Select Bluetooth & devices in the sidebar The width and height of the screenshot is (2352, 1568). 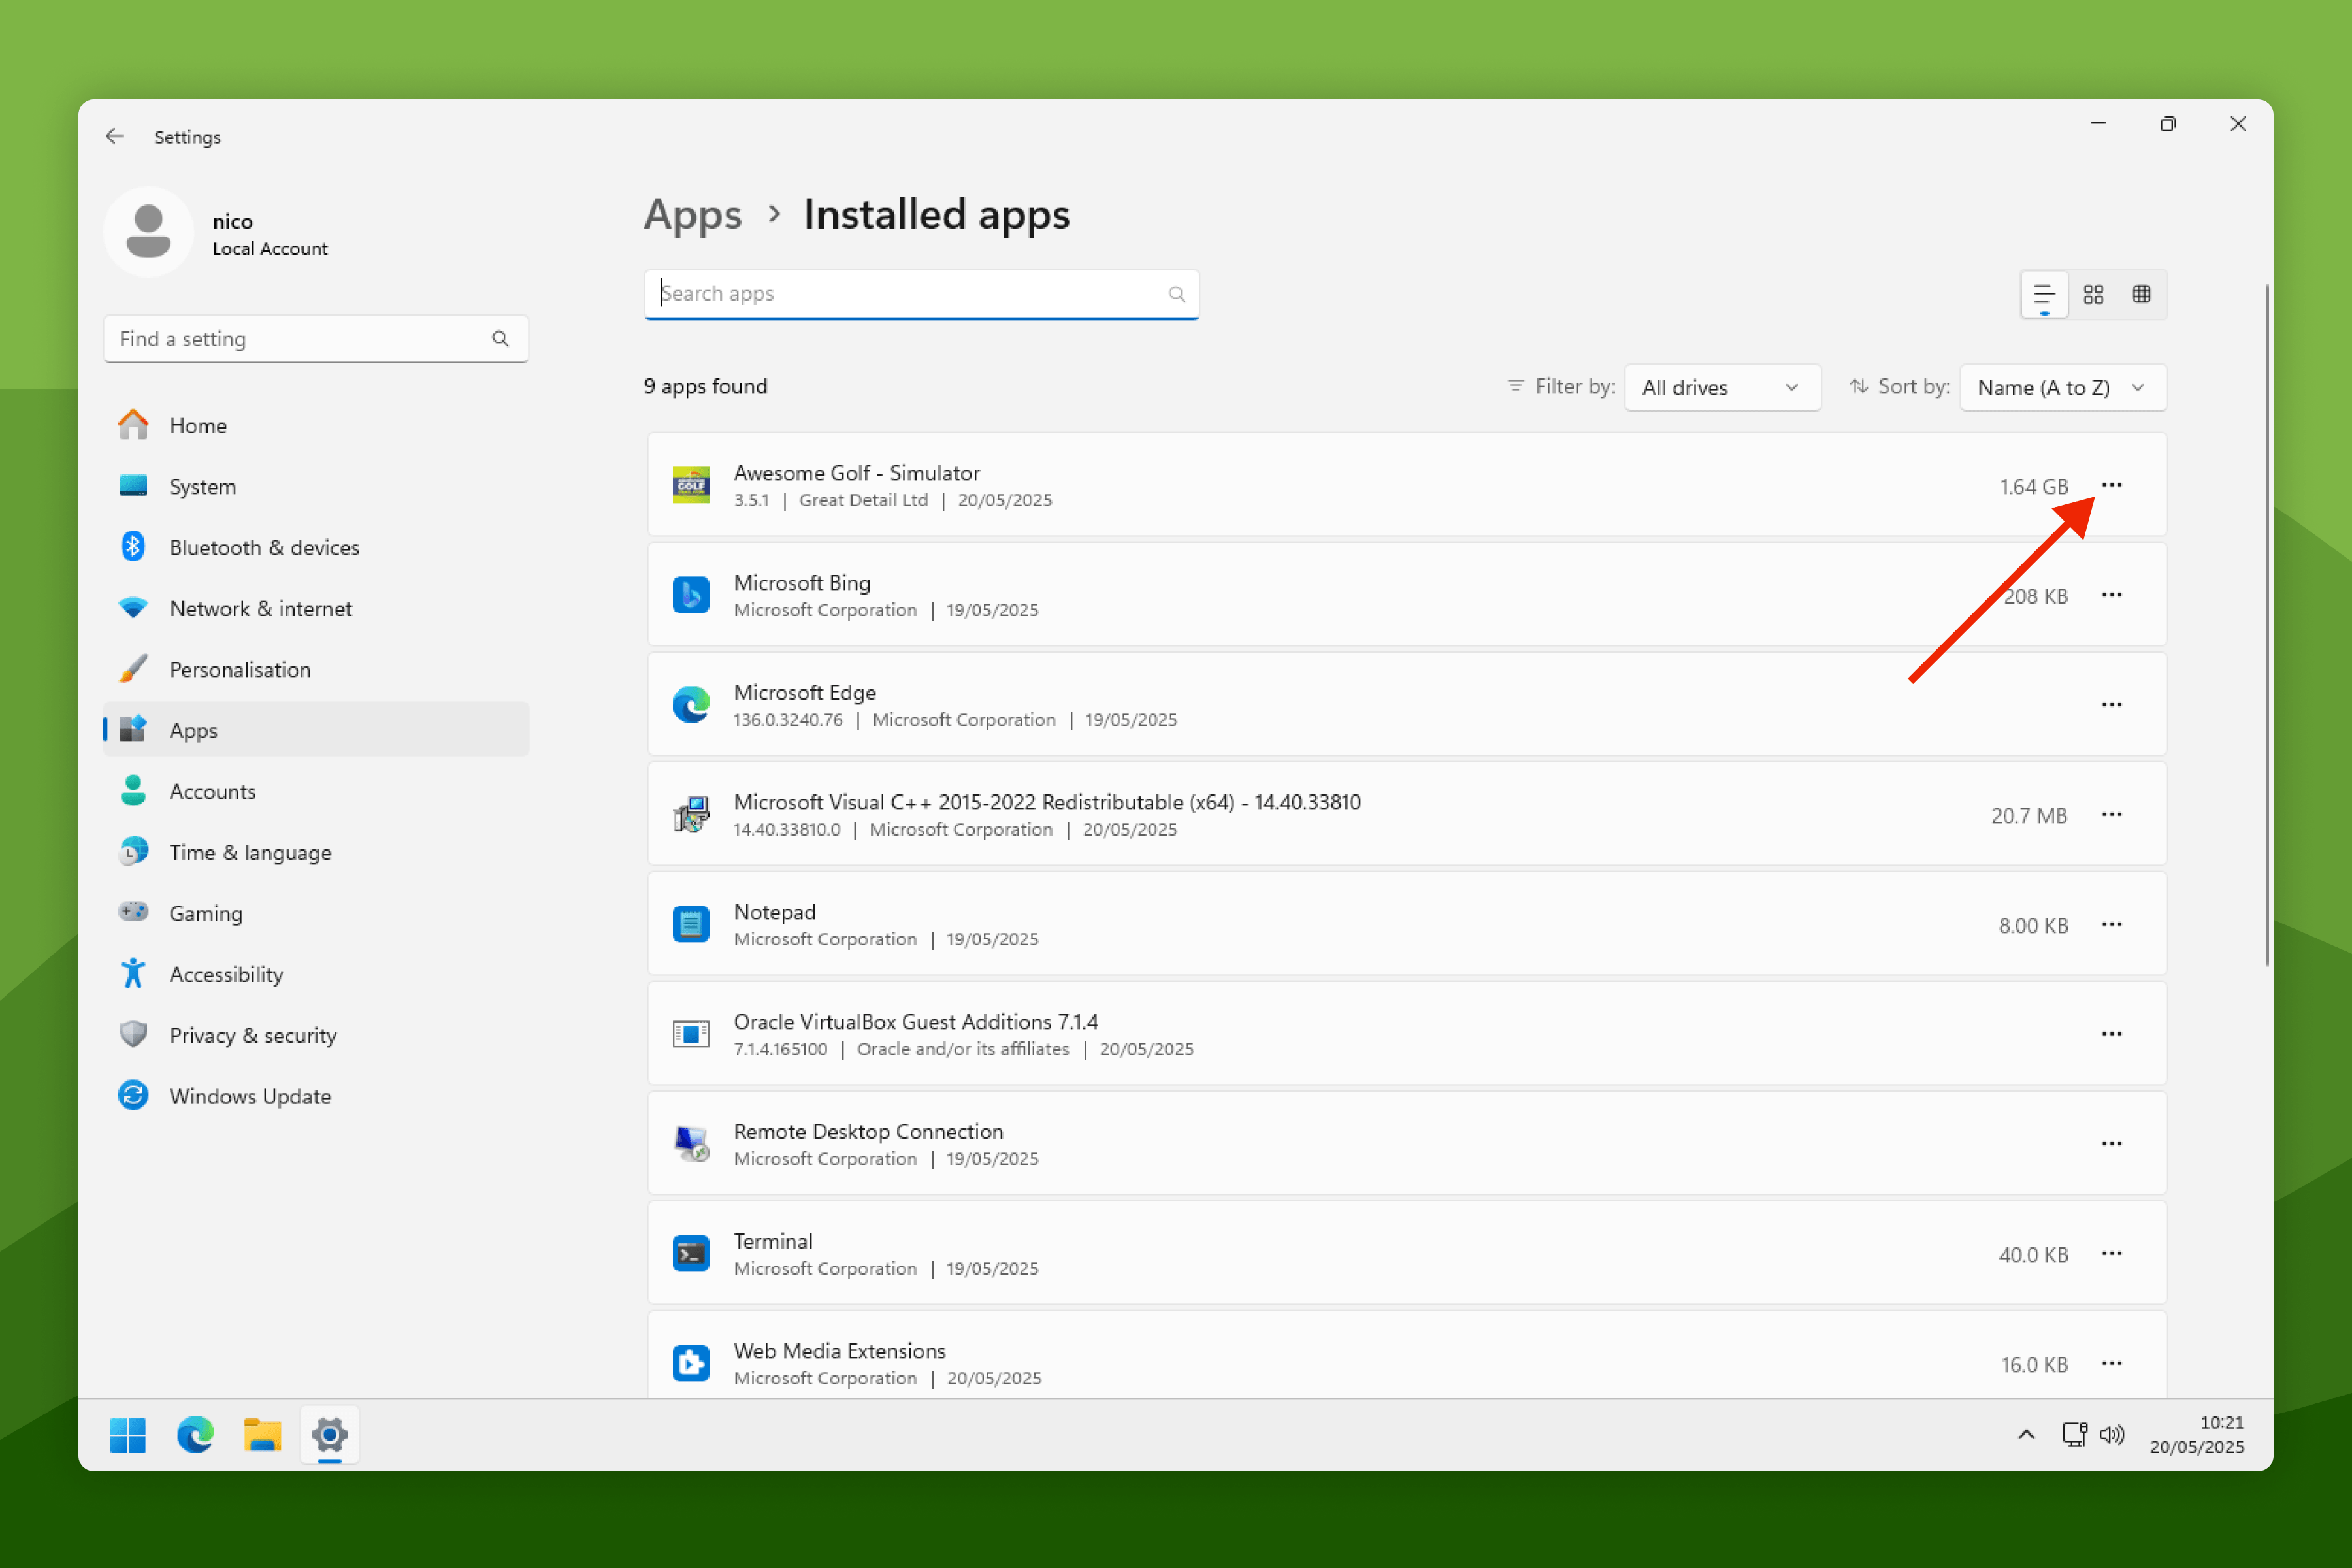click(x=264, y=547)
